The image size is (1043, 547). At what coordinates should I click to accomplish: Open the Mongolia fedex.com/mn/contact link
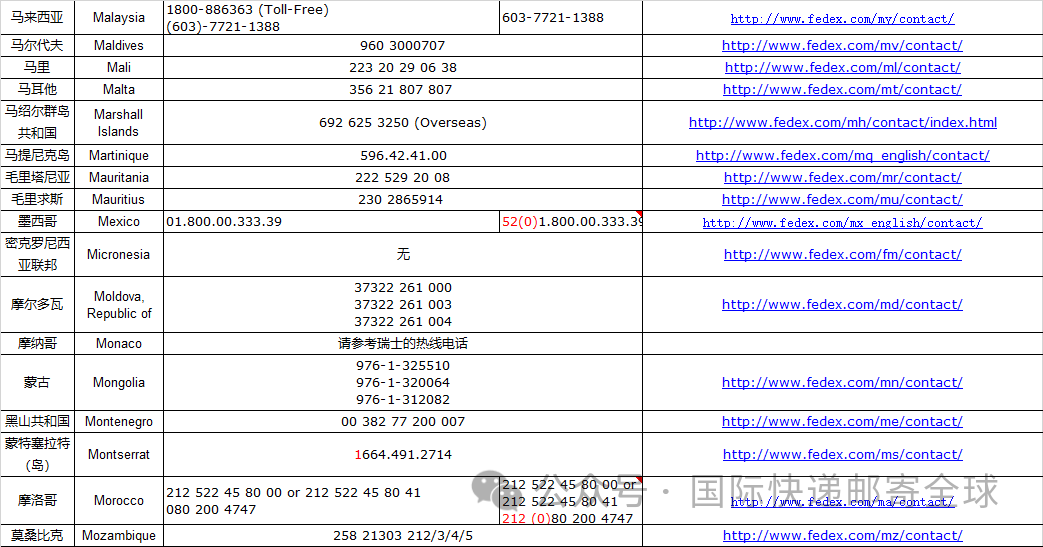[842, 383]
